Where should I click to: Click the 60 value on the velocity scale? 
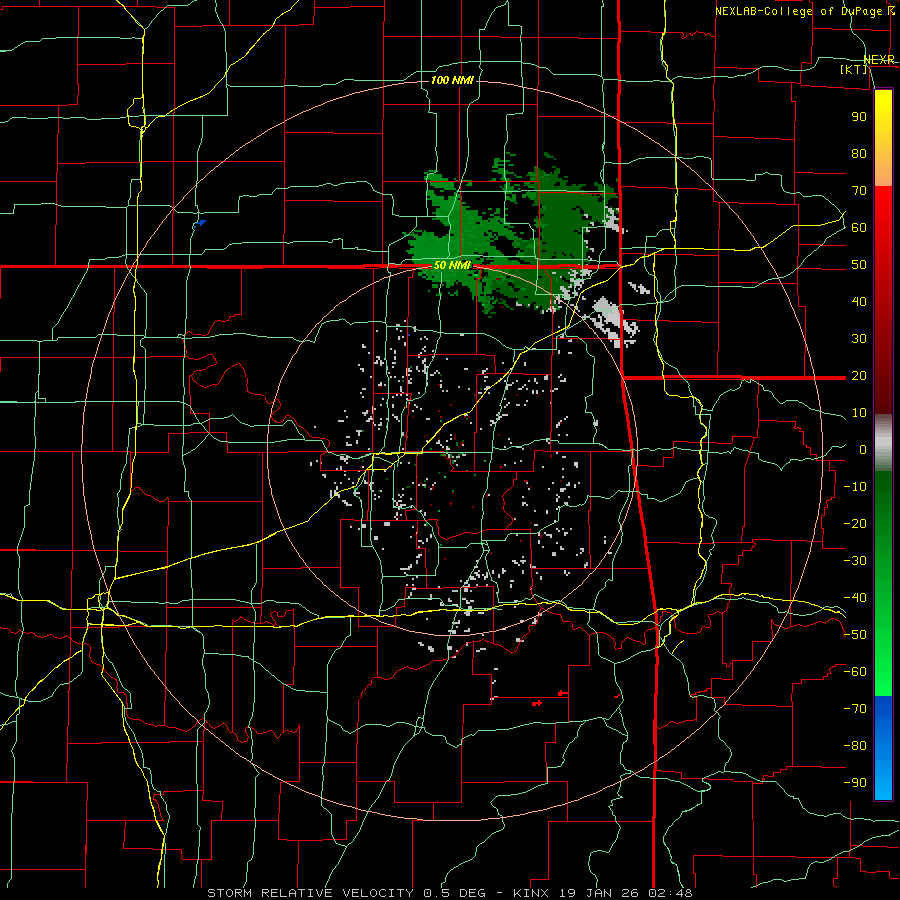859,228
